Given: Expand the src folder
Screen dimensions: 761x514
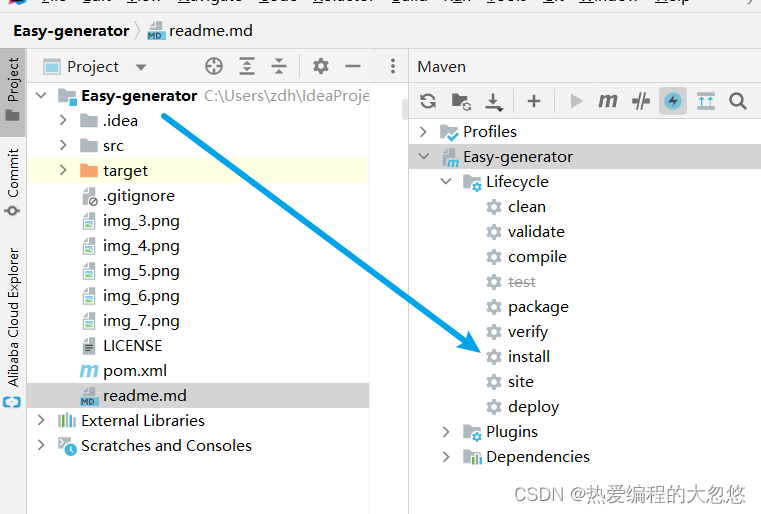Looking at the screenshot, I should [x=63, y=145].
